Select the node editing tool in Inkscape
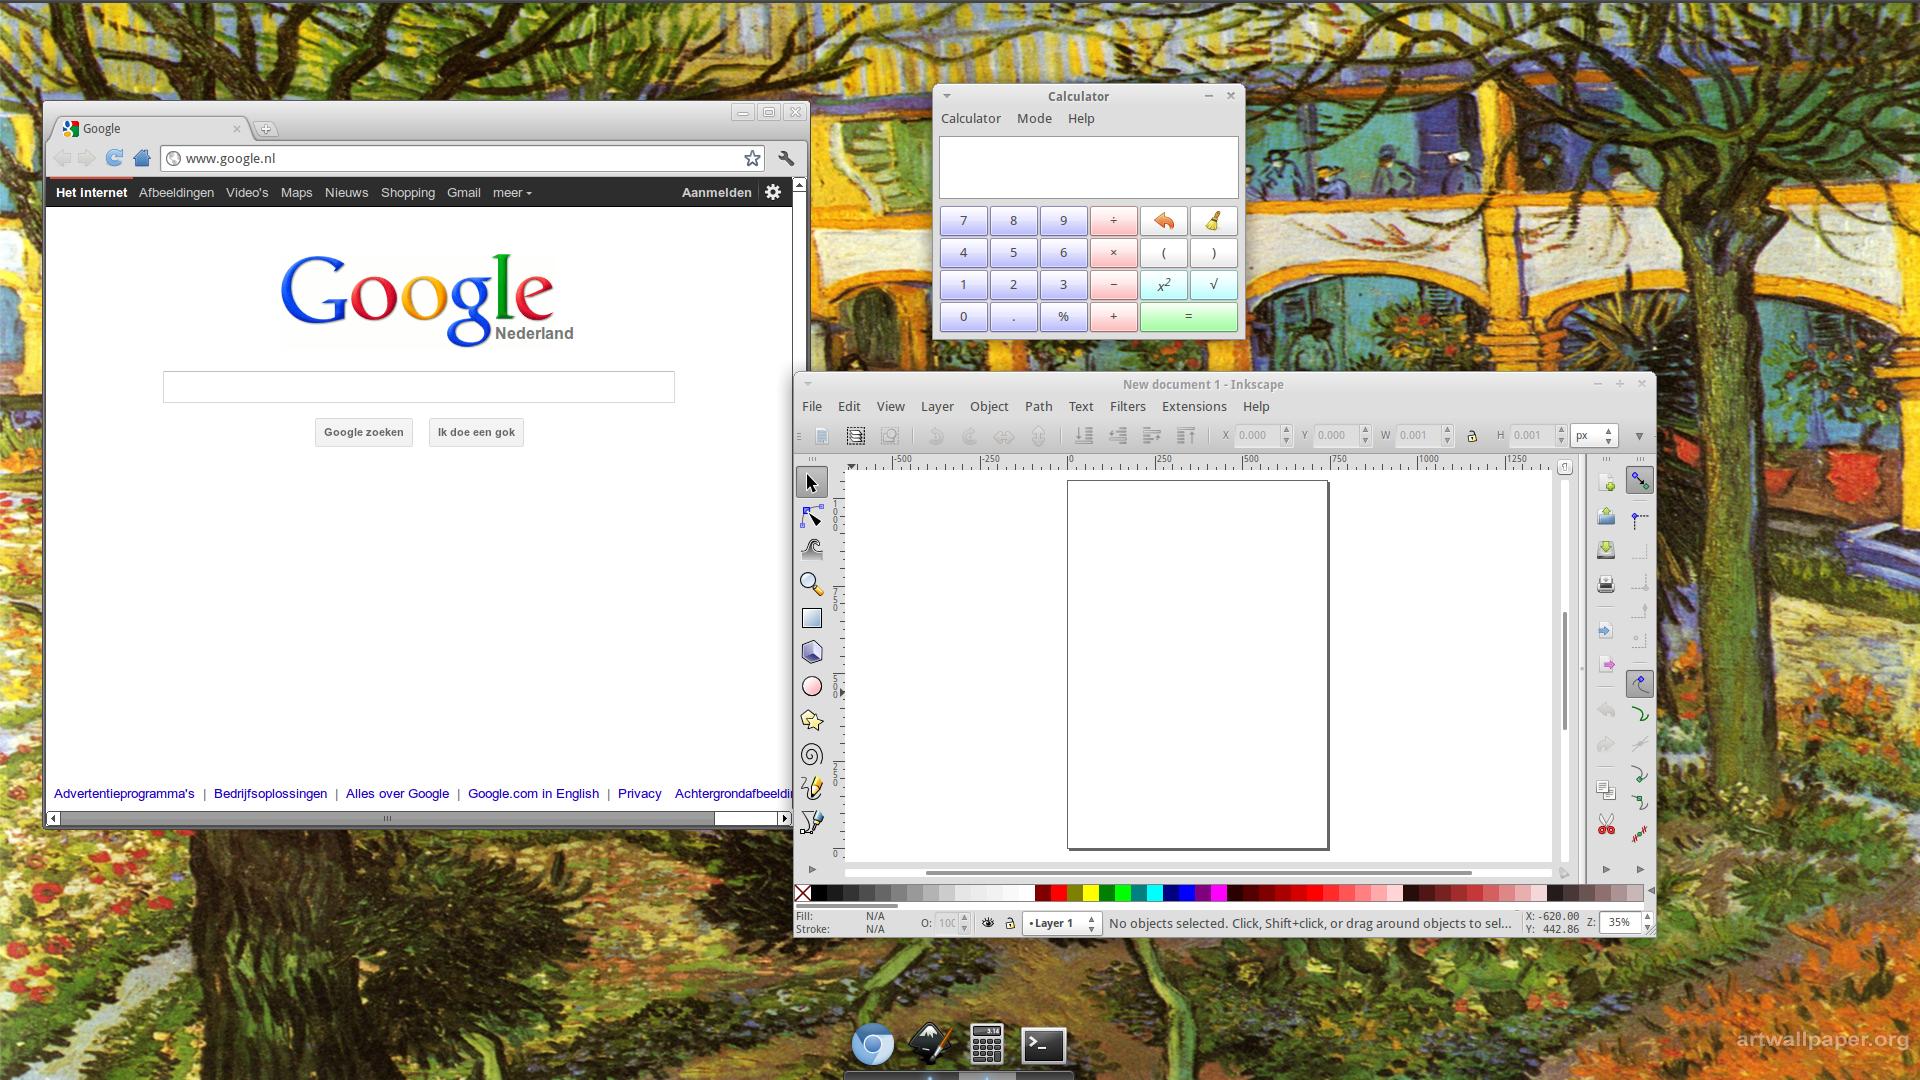 click(x=811, y=516)
